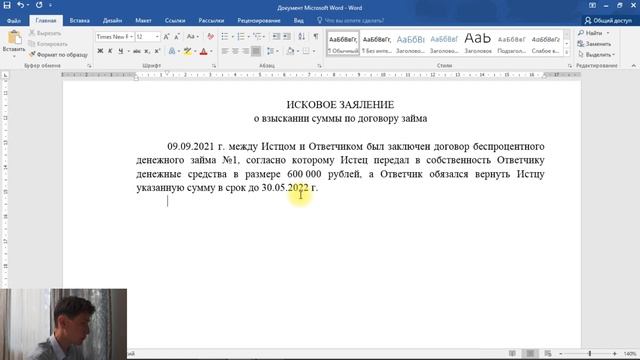
Task: Click the sort icon
Action: [302, 37]
